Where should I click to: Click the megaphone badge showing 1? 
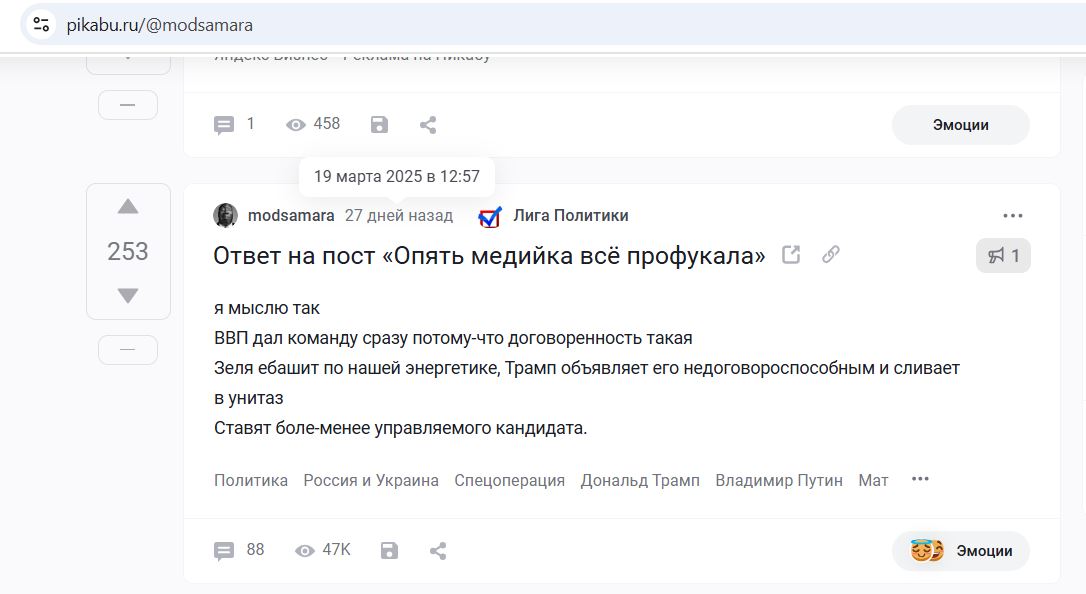[1003, 255]
